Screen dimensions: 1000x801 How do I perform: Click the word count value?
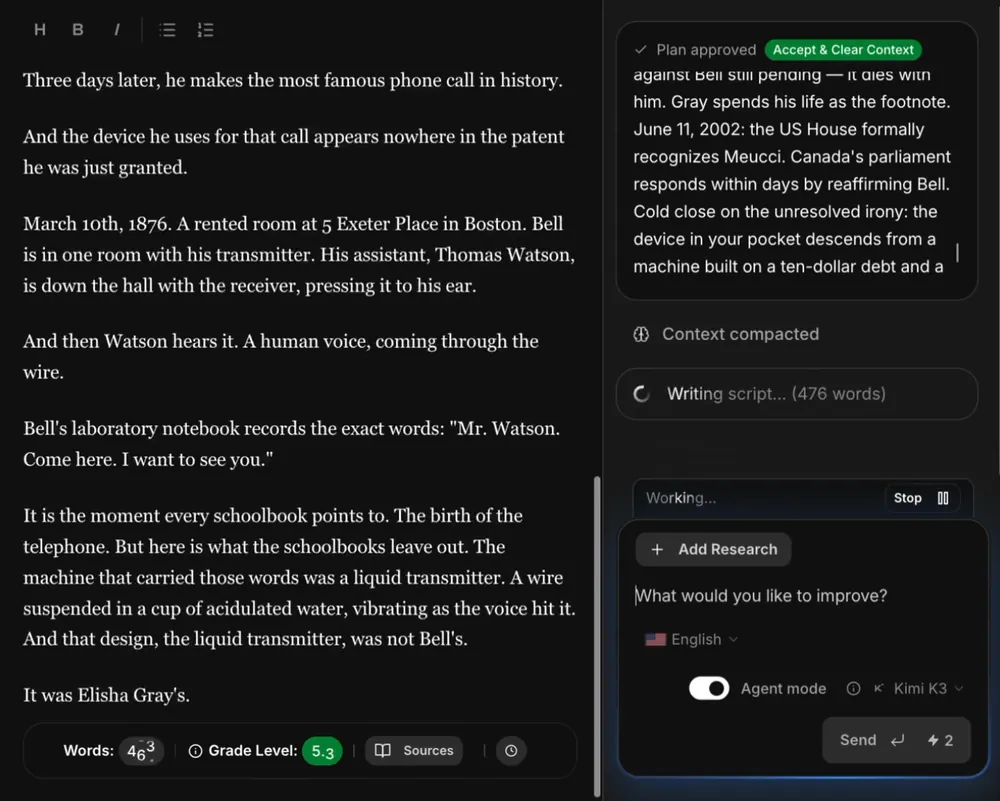tap(141, 751)
